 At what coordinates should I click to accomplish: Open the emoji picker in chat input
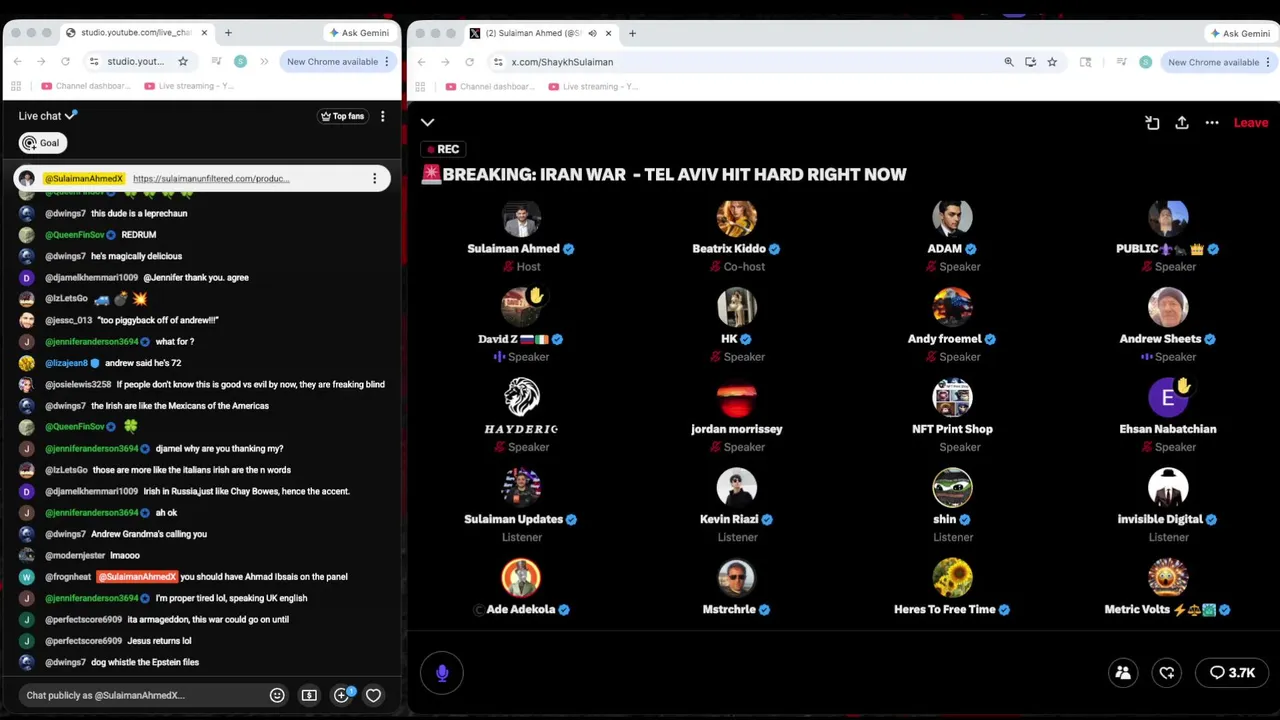277,695
